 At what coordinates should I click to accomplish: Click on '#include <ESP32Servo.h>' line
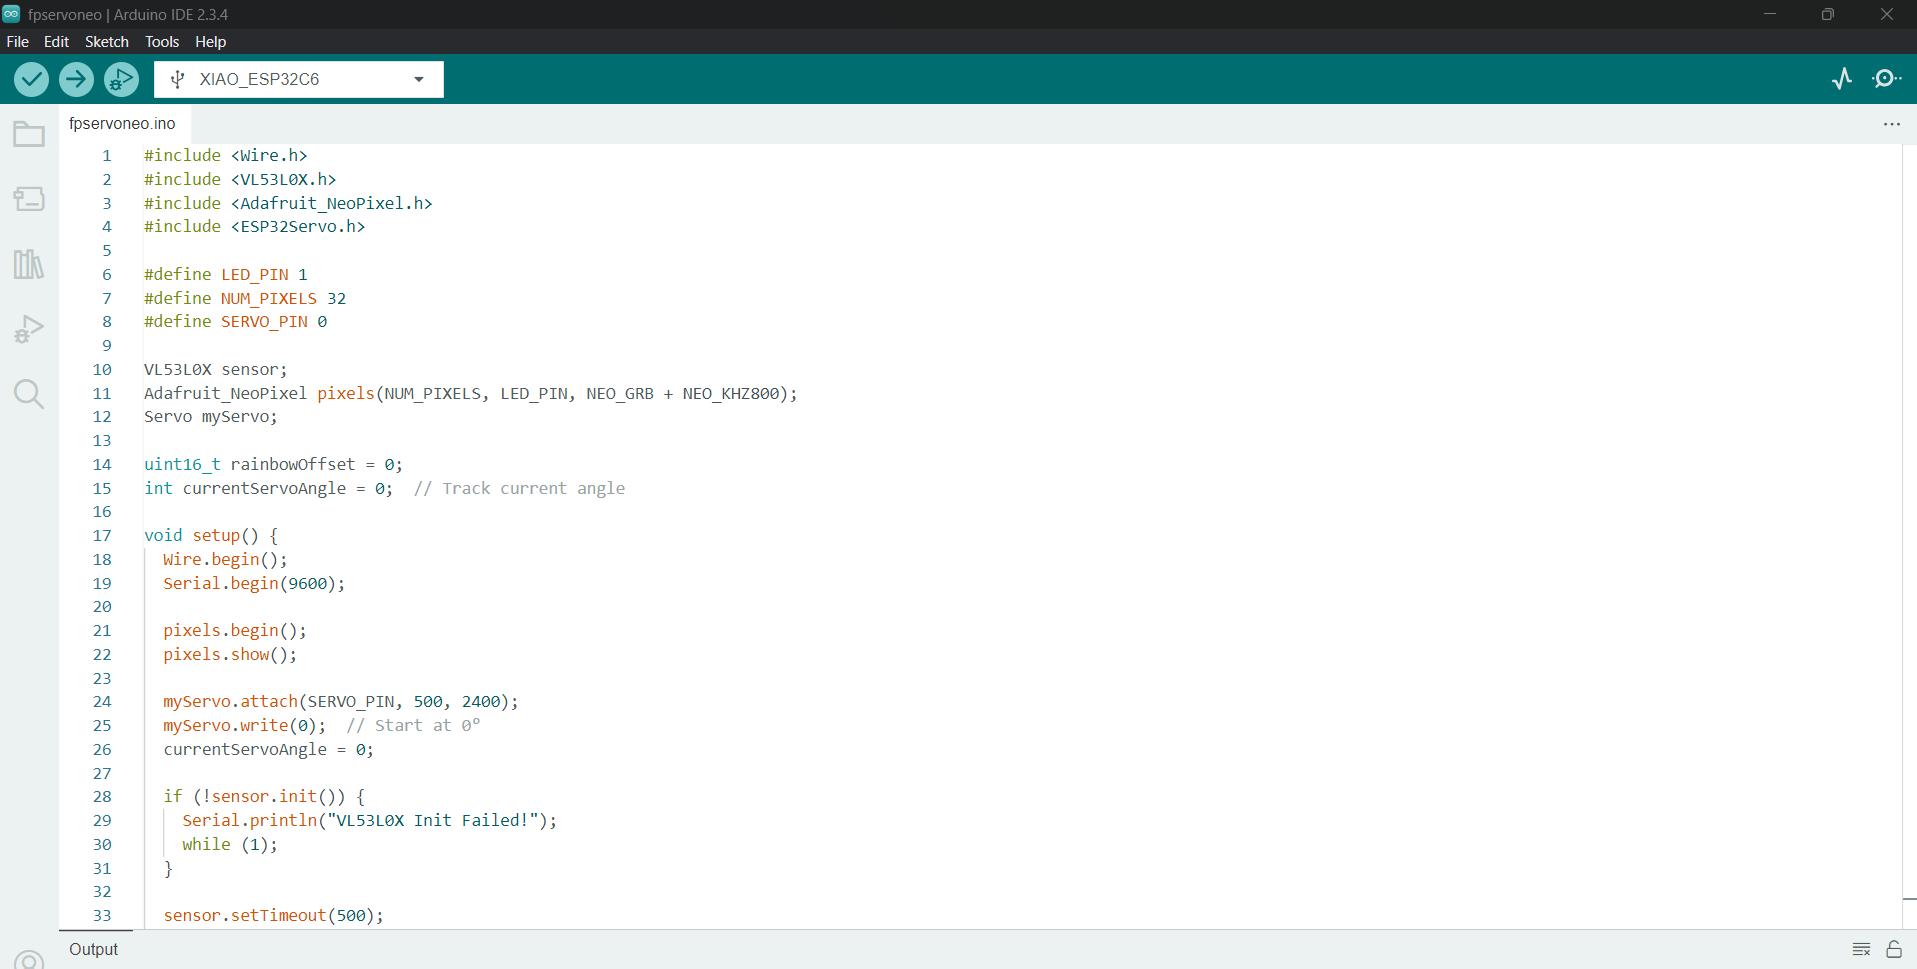tap(255, 227)
